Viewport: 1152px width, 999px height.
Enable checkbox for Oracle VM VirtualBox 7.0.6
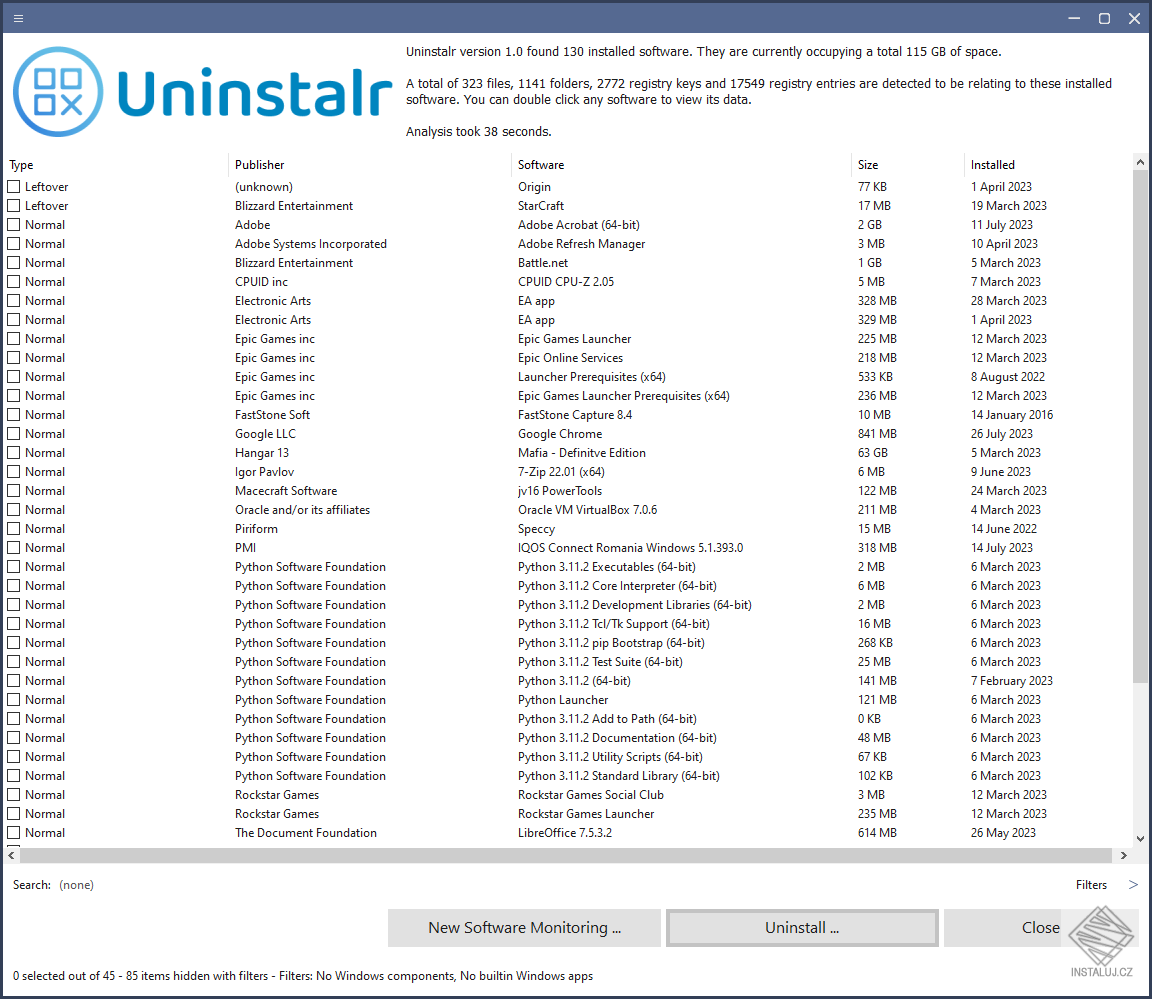click(13, 510)
